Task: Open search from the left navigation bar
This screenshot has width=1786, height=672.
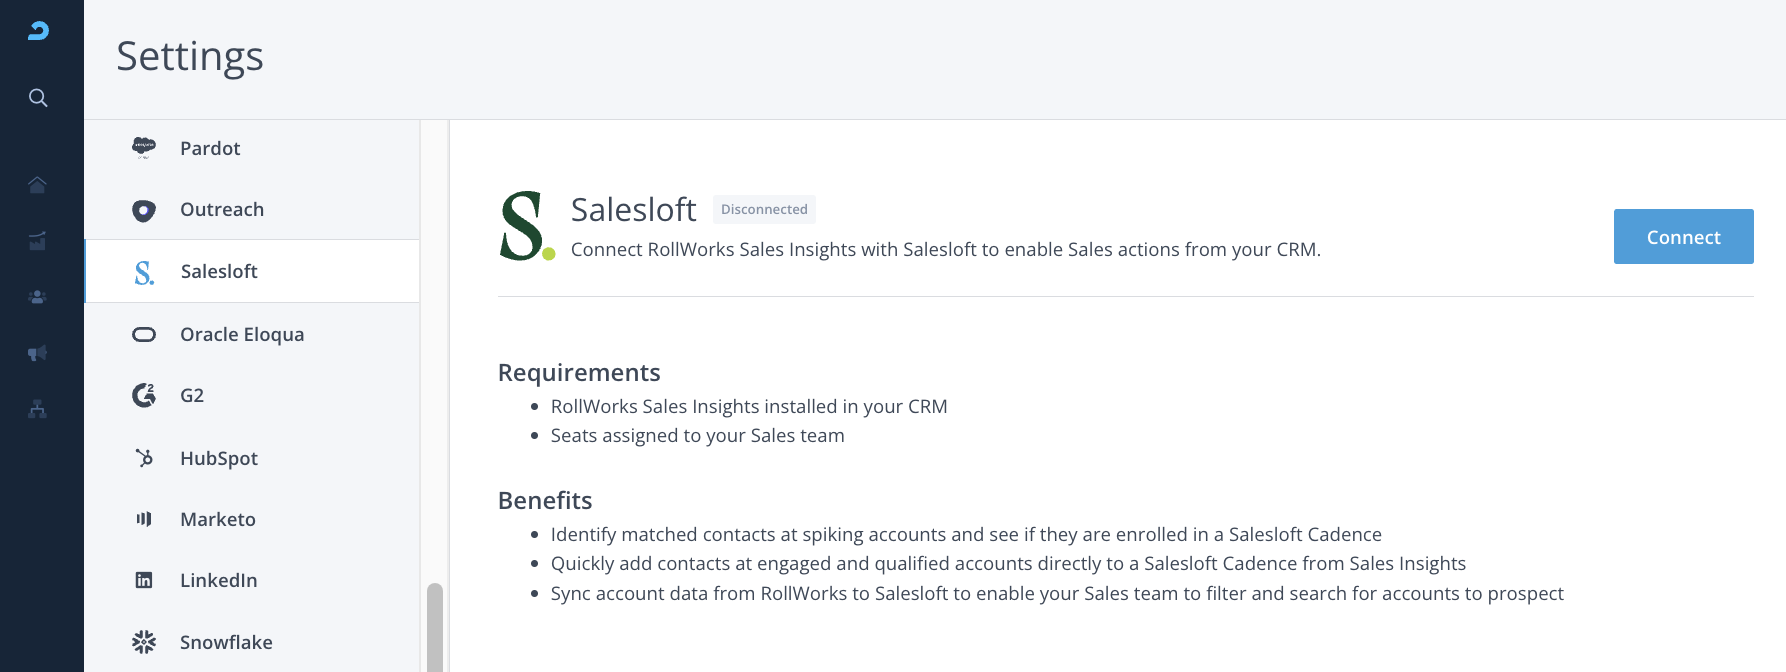Action: pyautogui.click(x=38, y=98)
